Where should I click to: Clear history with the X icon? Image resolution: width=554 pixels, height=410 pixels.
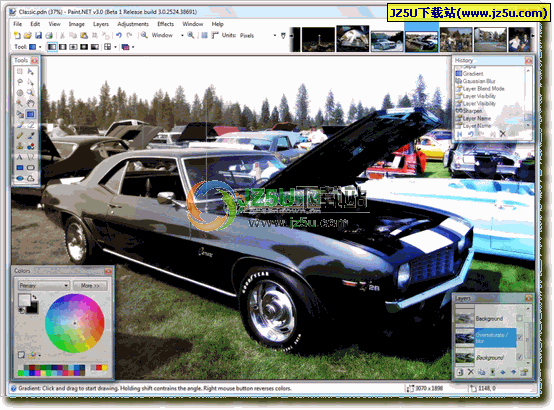[x=502, y=134]
